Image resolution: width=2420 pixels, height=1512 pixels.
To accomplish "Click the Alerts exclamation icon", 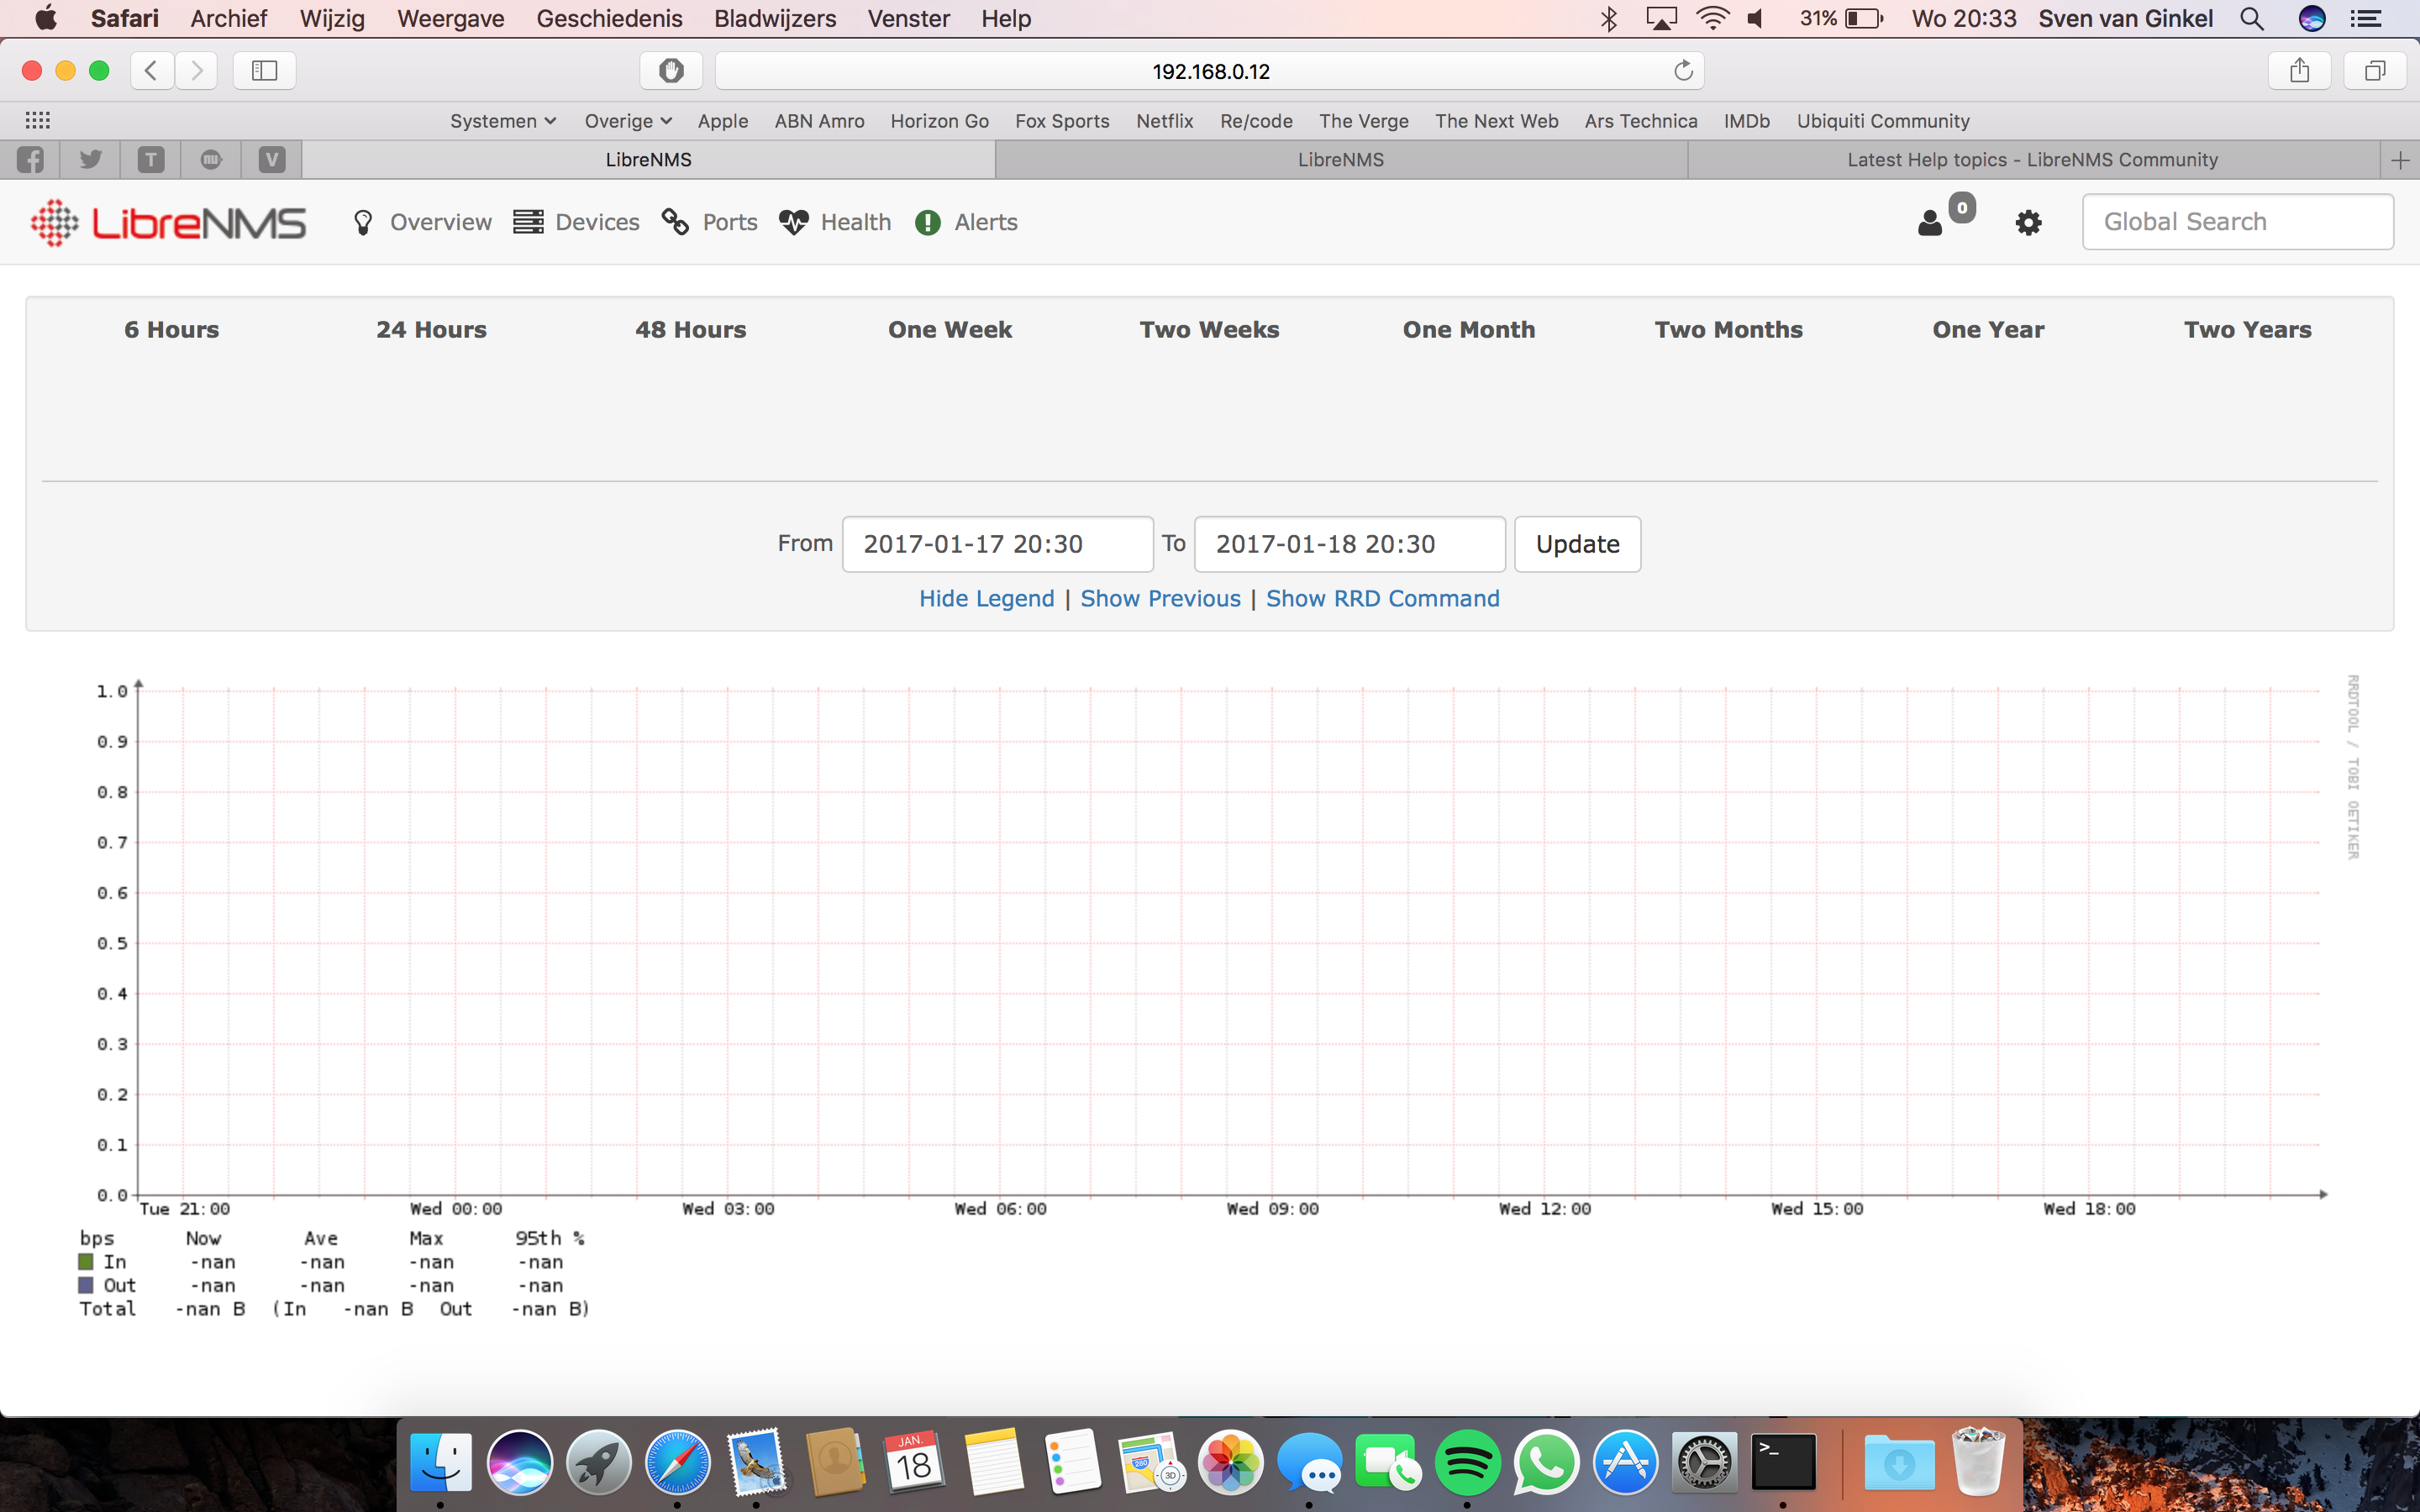I will pos(928,222).
